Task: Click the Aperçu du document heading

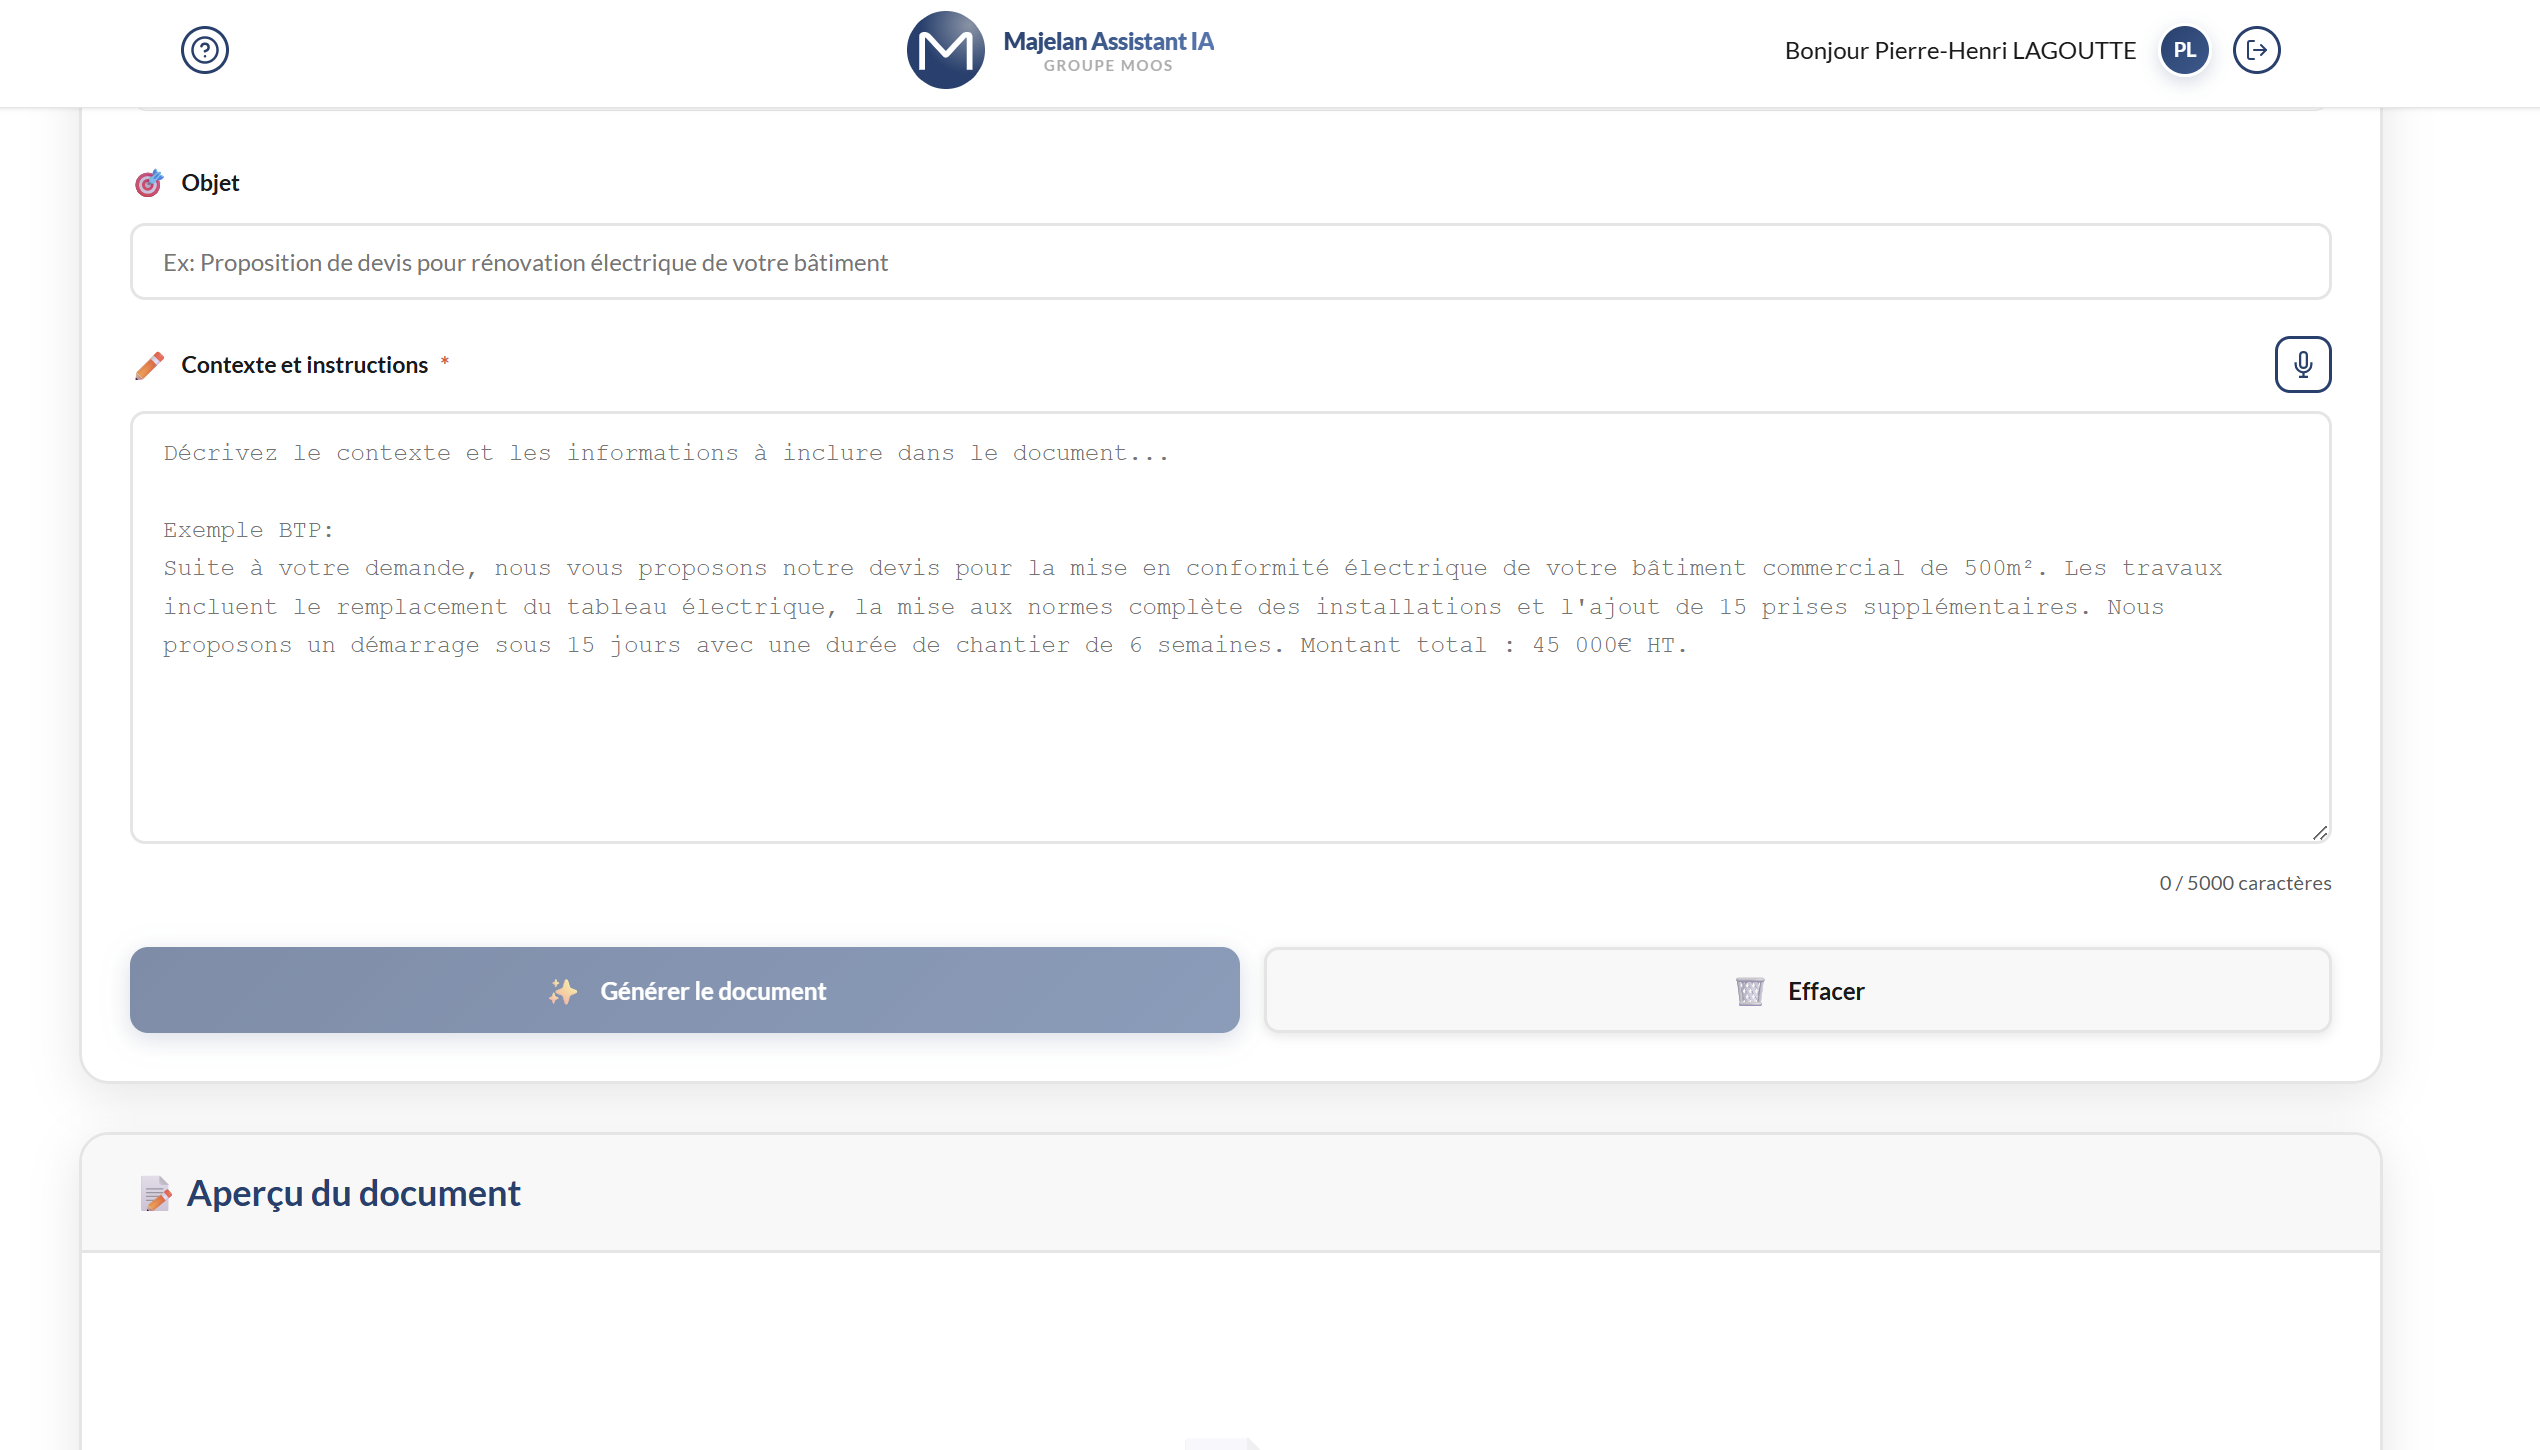Action: click(x=353, y=1193)
